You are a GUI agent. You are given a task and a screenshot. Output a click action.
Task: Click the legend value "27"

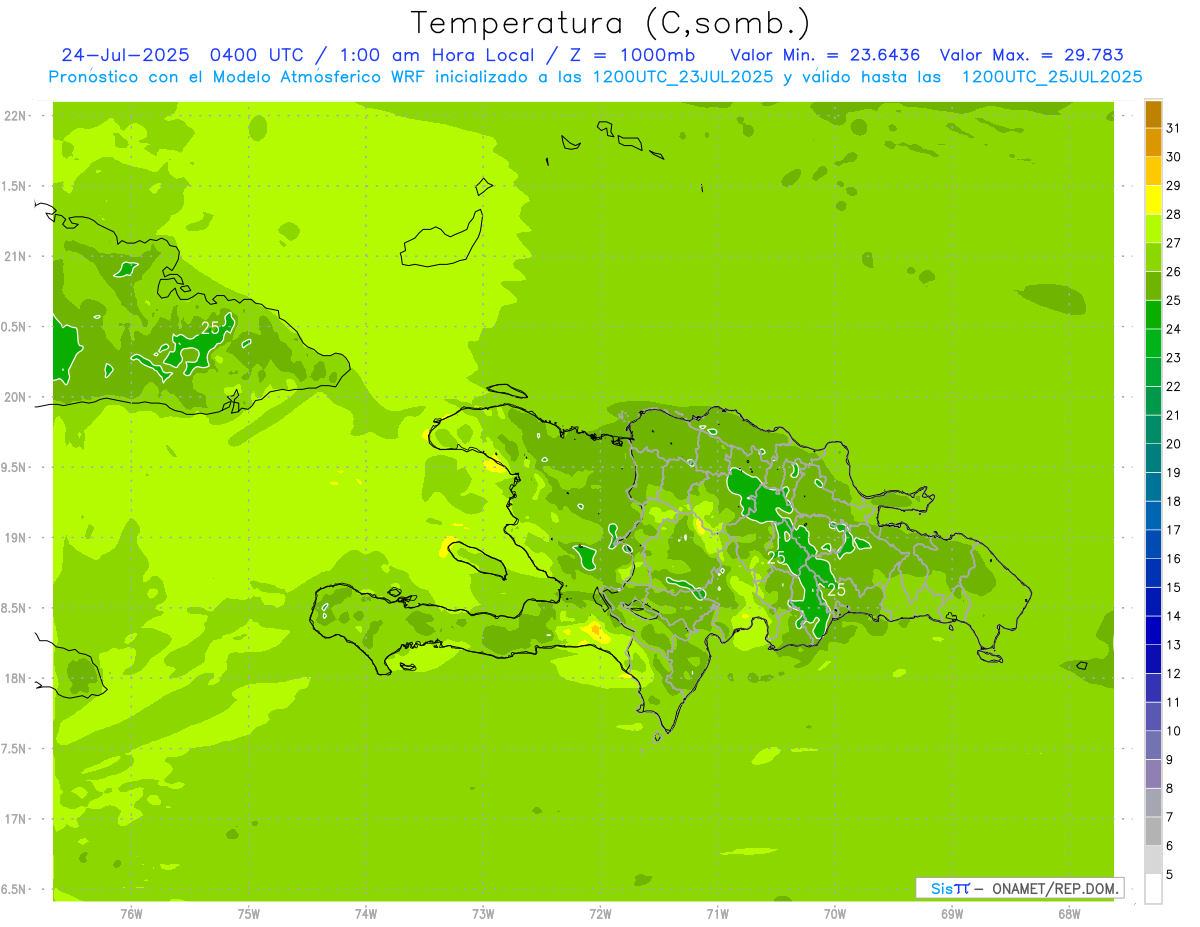[x=1174, y=243]
